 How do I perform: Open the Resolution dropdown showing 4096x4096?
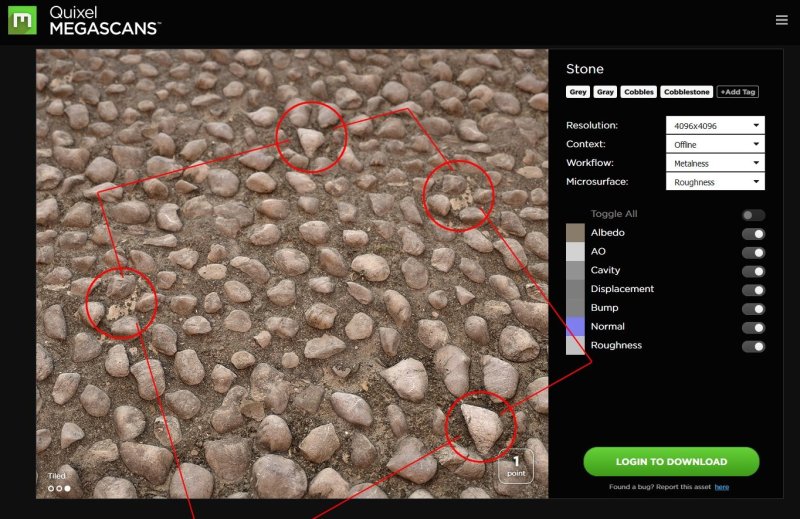(715, 126)
